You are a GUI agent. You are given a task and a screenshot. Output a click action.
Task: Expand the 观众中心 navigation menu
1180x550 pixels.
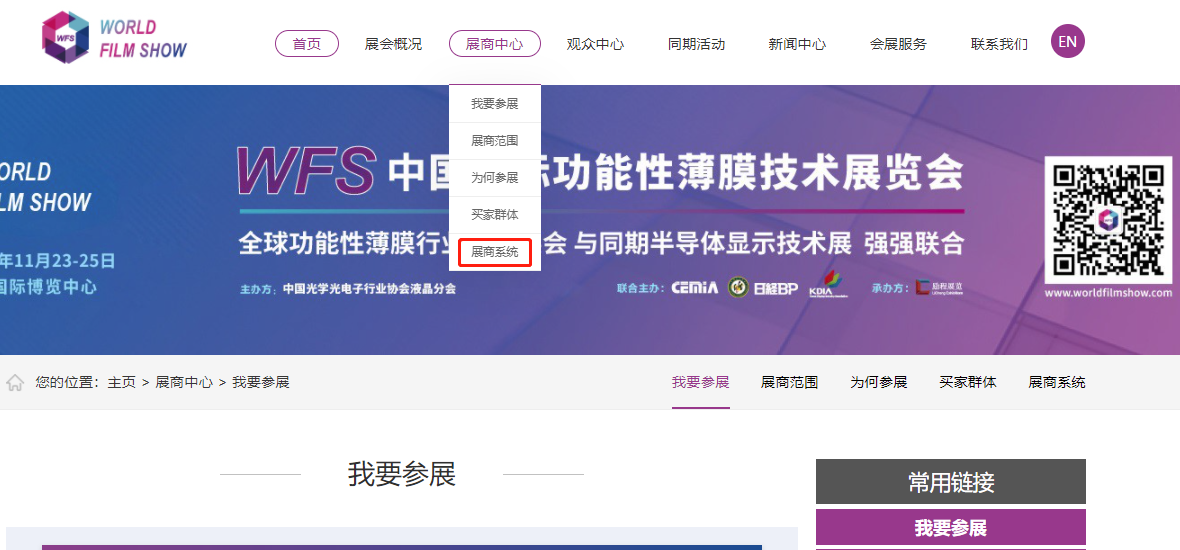(x=595, y=44)
